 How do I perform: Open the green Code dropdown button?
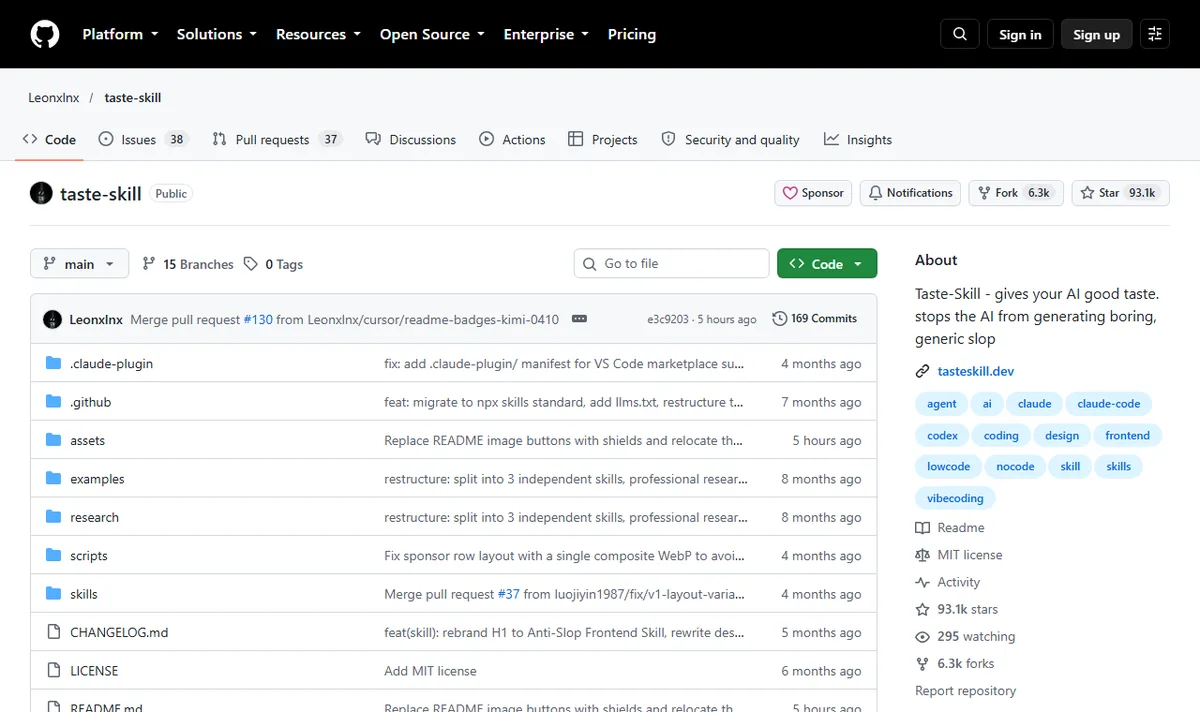[x=827, y=264]
